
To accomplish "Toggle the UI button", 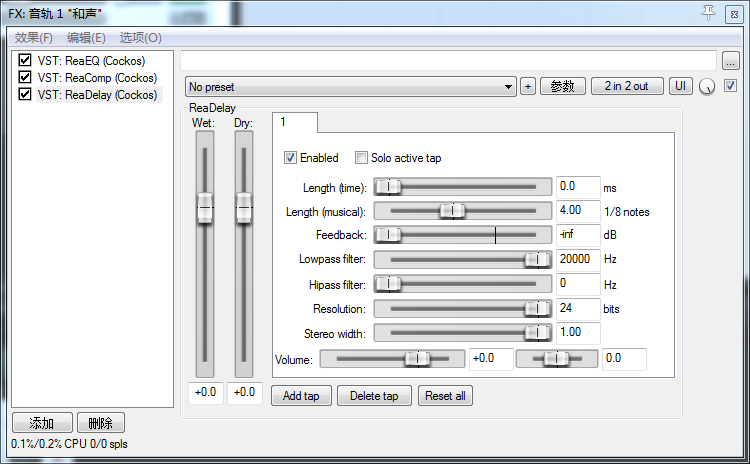I will coord(681,86).
